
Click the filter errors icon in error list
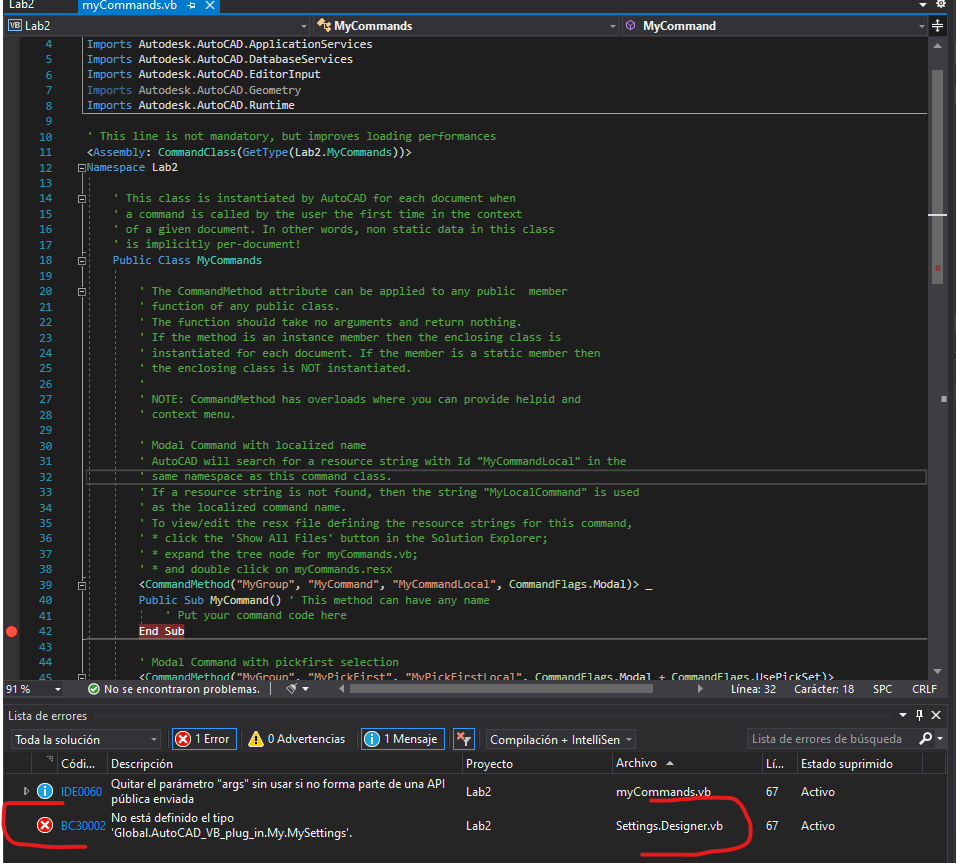[x=463, y=739]
